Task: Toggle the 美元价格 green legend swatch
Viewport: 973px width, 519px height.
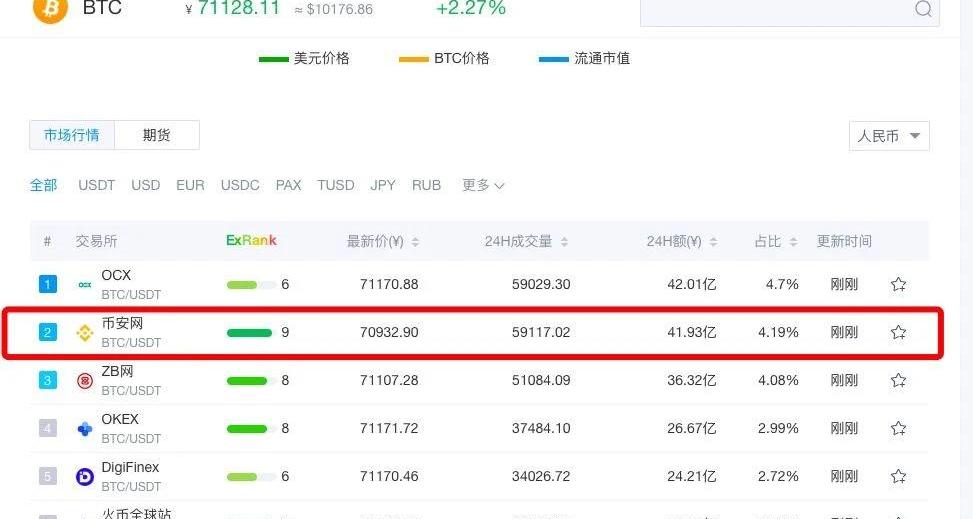Action: 273,59
